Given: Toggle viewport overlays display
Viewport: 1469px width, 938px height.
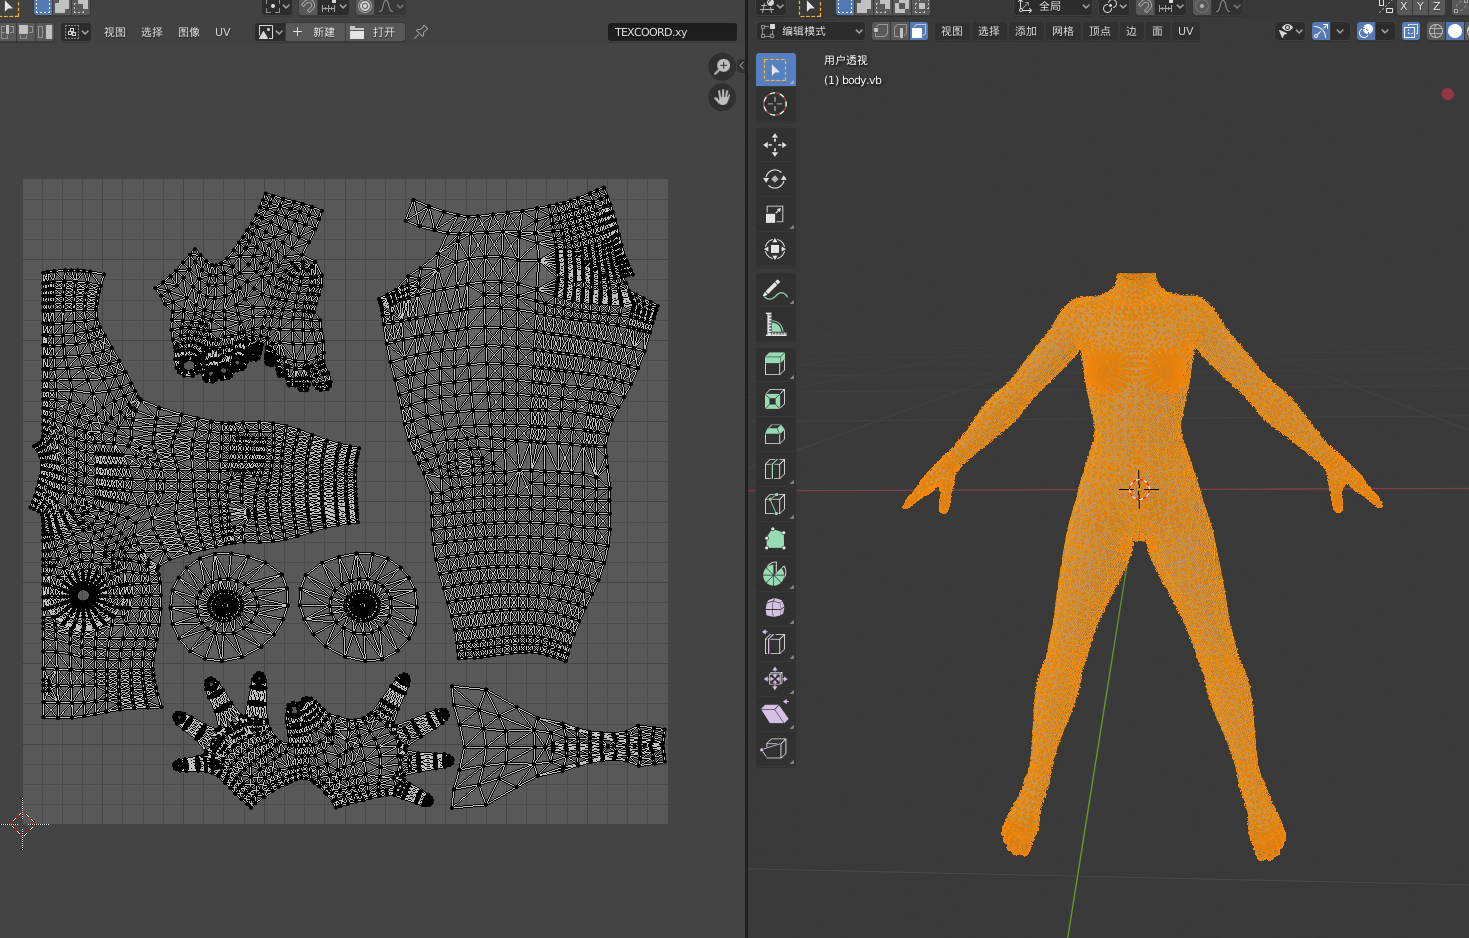Looking at the screenshot, I should 1366,31.
